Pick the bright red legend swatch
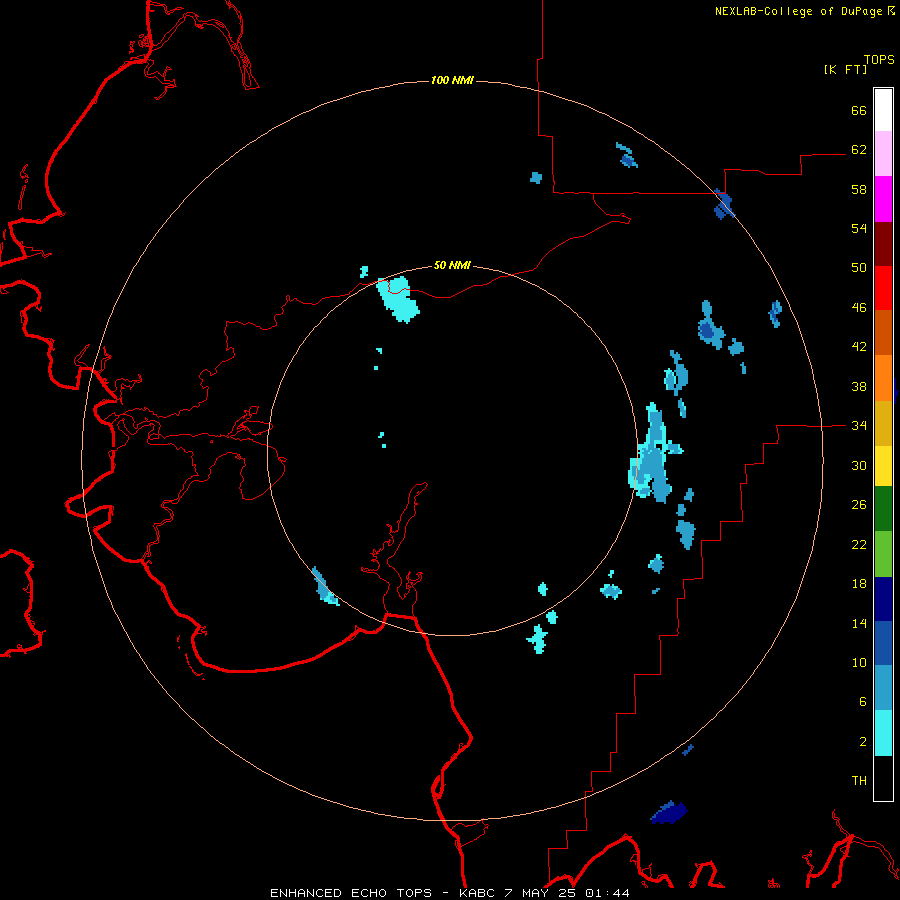Image resolution: width=900 pixels, height=900 pixels. (x=883, y=288)
